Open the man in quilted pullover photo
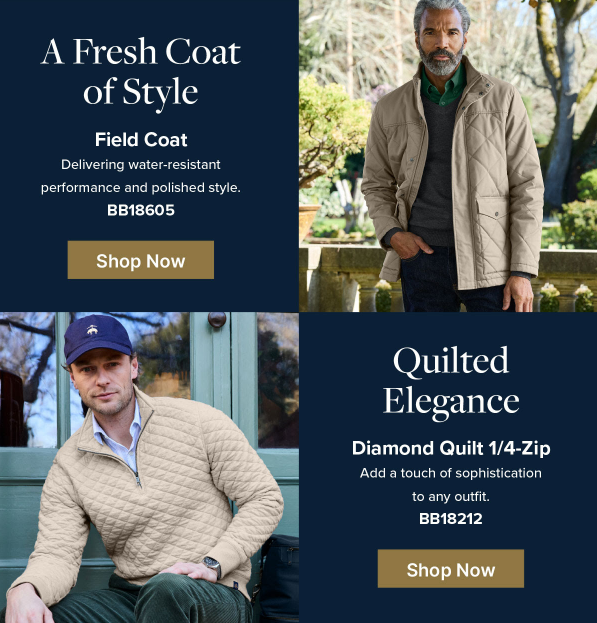The height and width of the screenshot is (623, 597). pyautogui.click(x=149, y=467)
